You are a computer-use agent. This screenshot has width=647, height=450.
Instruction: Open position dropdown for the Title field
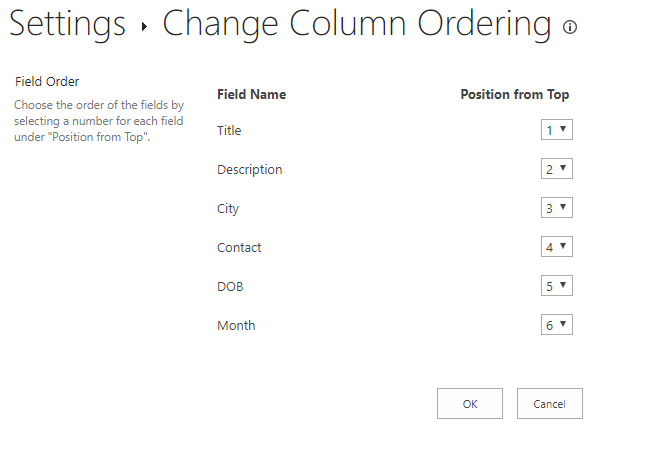tap(556, 130)
